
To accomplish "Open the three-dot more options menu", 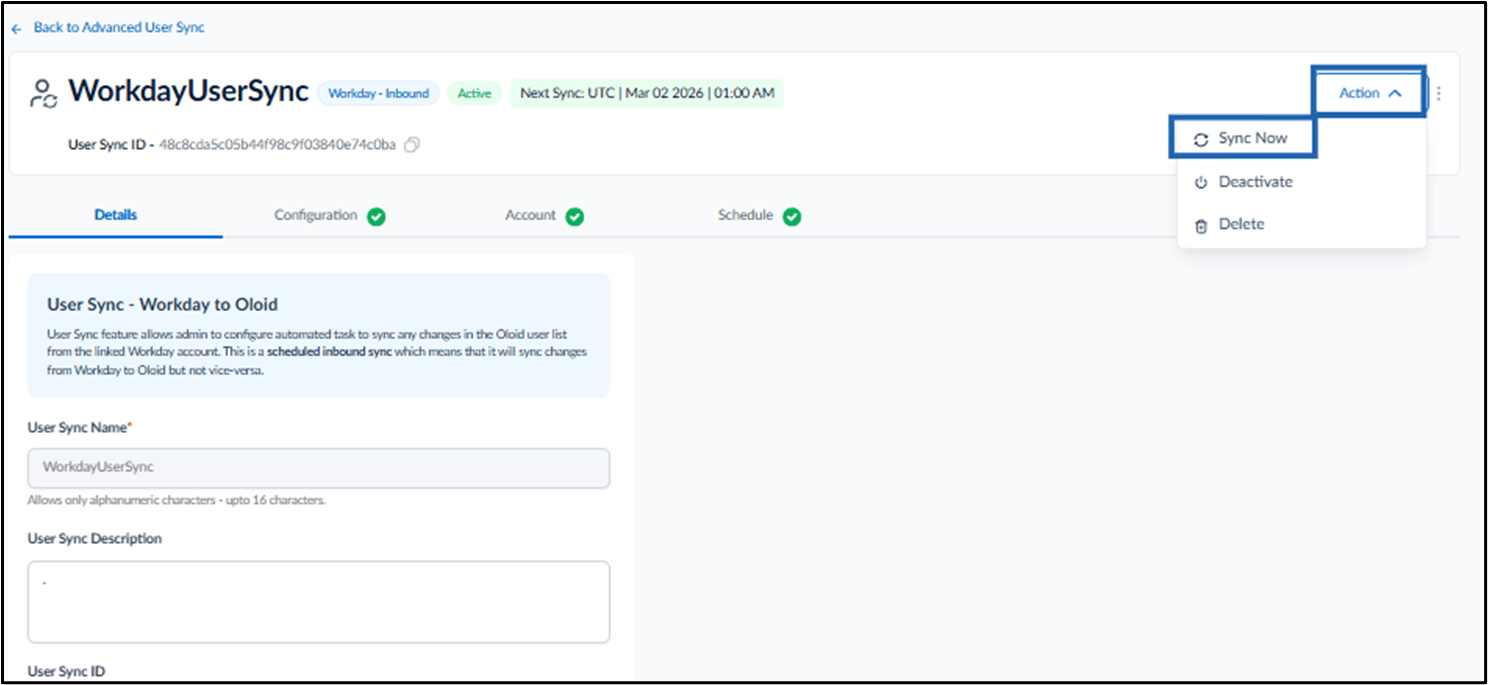I will [x=1439, y=93].
